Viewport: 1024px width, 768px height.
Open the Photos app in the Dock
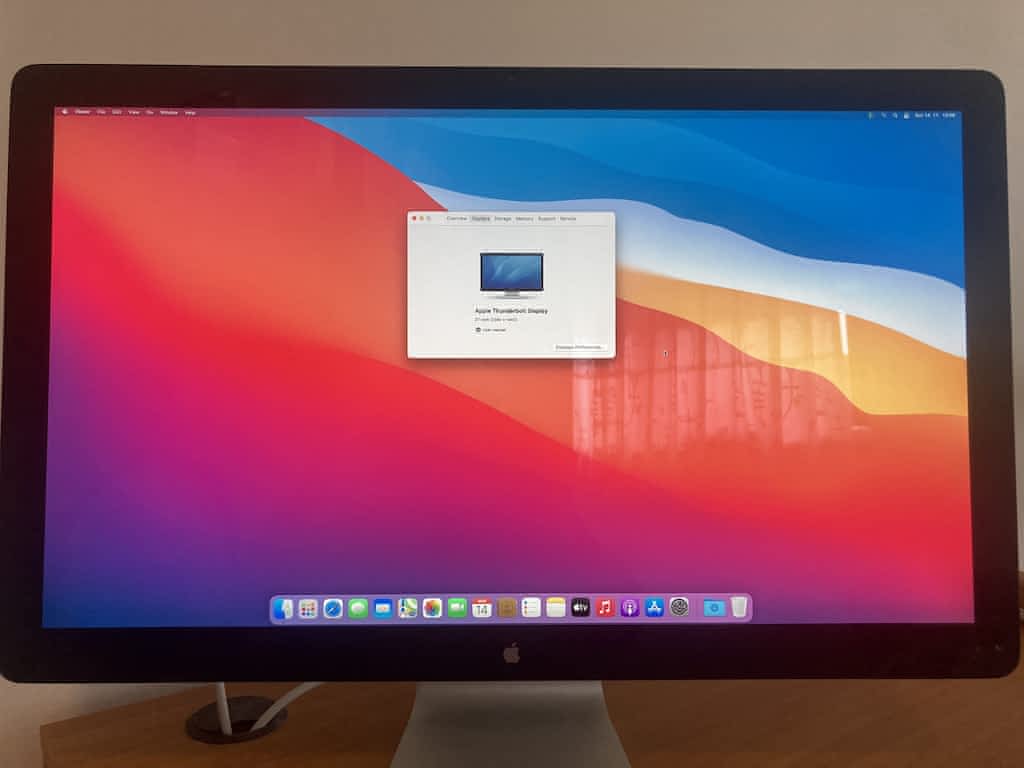432,609
